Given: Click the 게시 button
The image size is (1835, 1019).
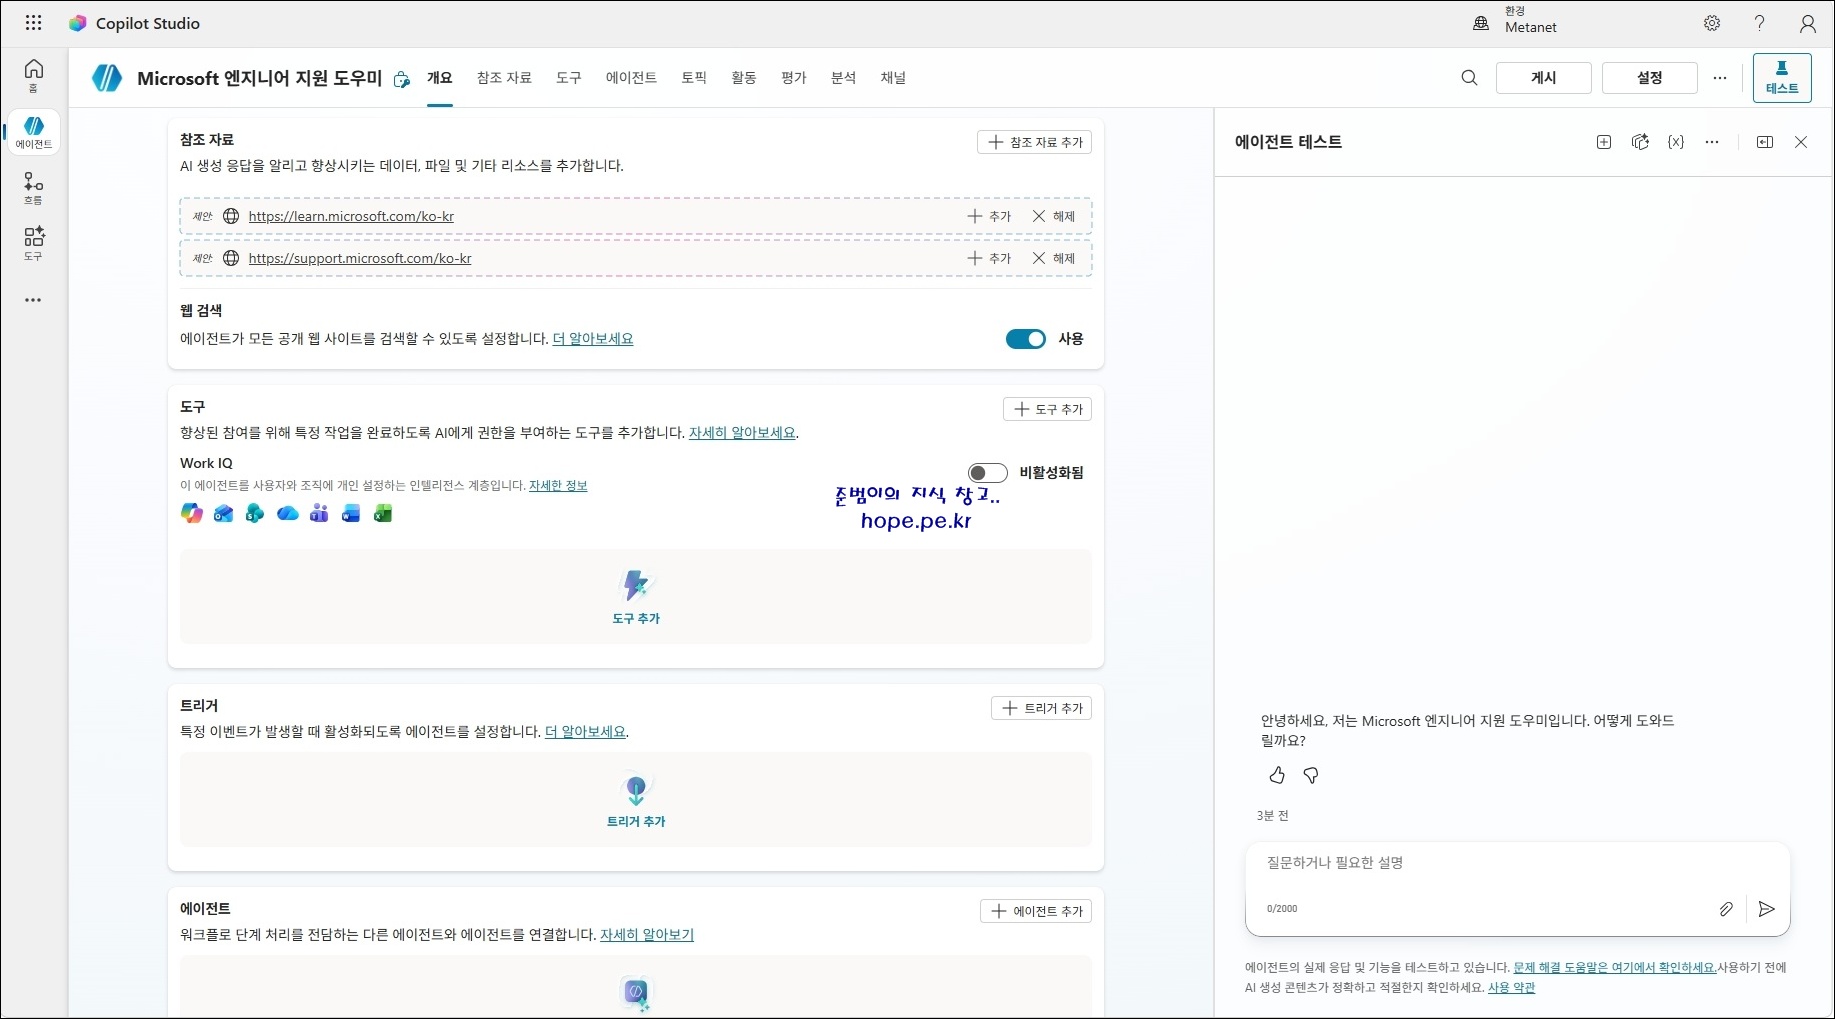Looking at the screenshot, I should click(1544, 78).
